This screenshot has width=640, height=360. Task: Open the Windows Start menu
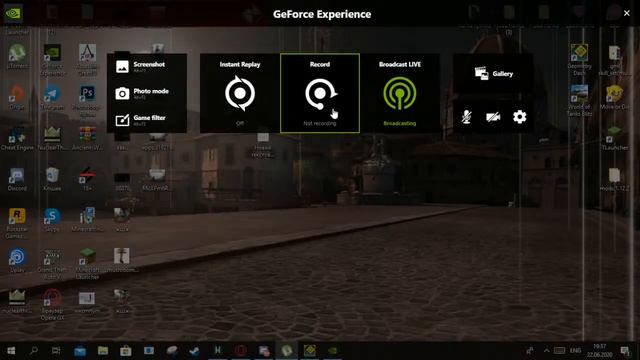(x=11, y=351)
